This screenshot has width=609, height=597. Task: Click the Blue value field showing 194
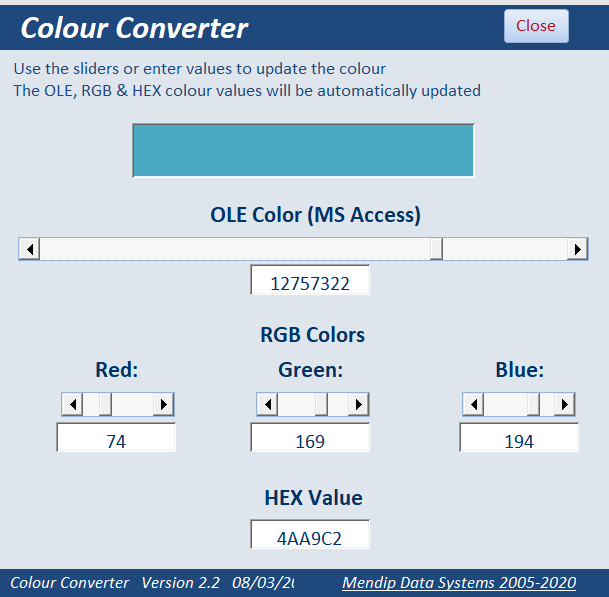(519, 440)
